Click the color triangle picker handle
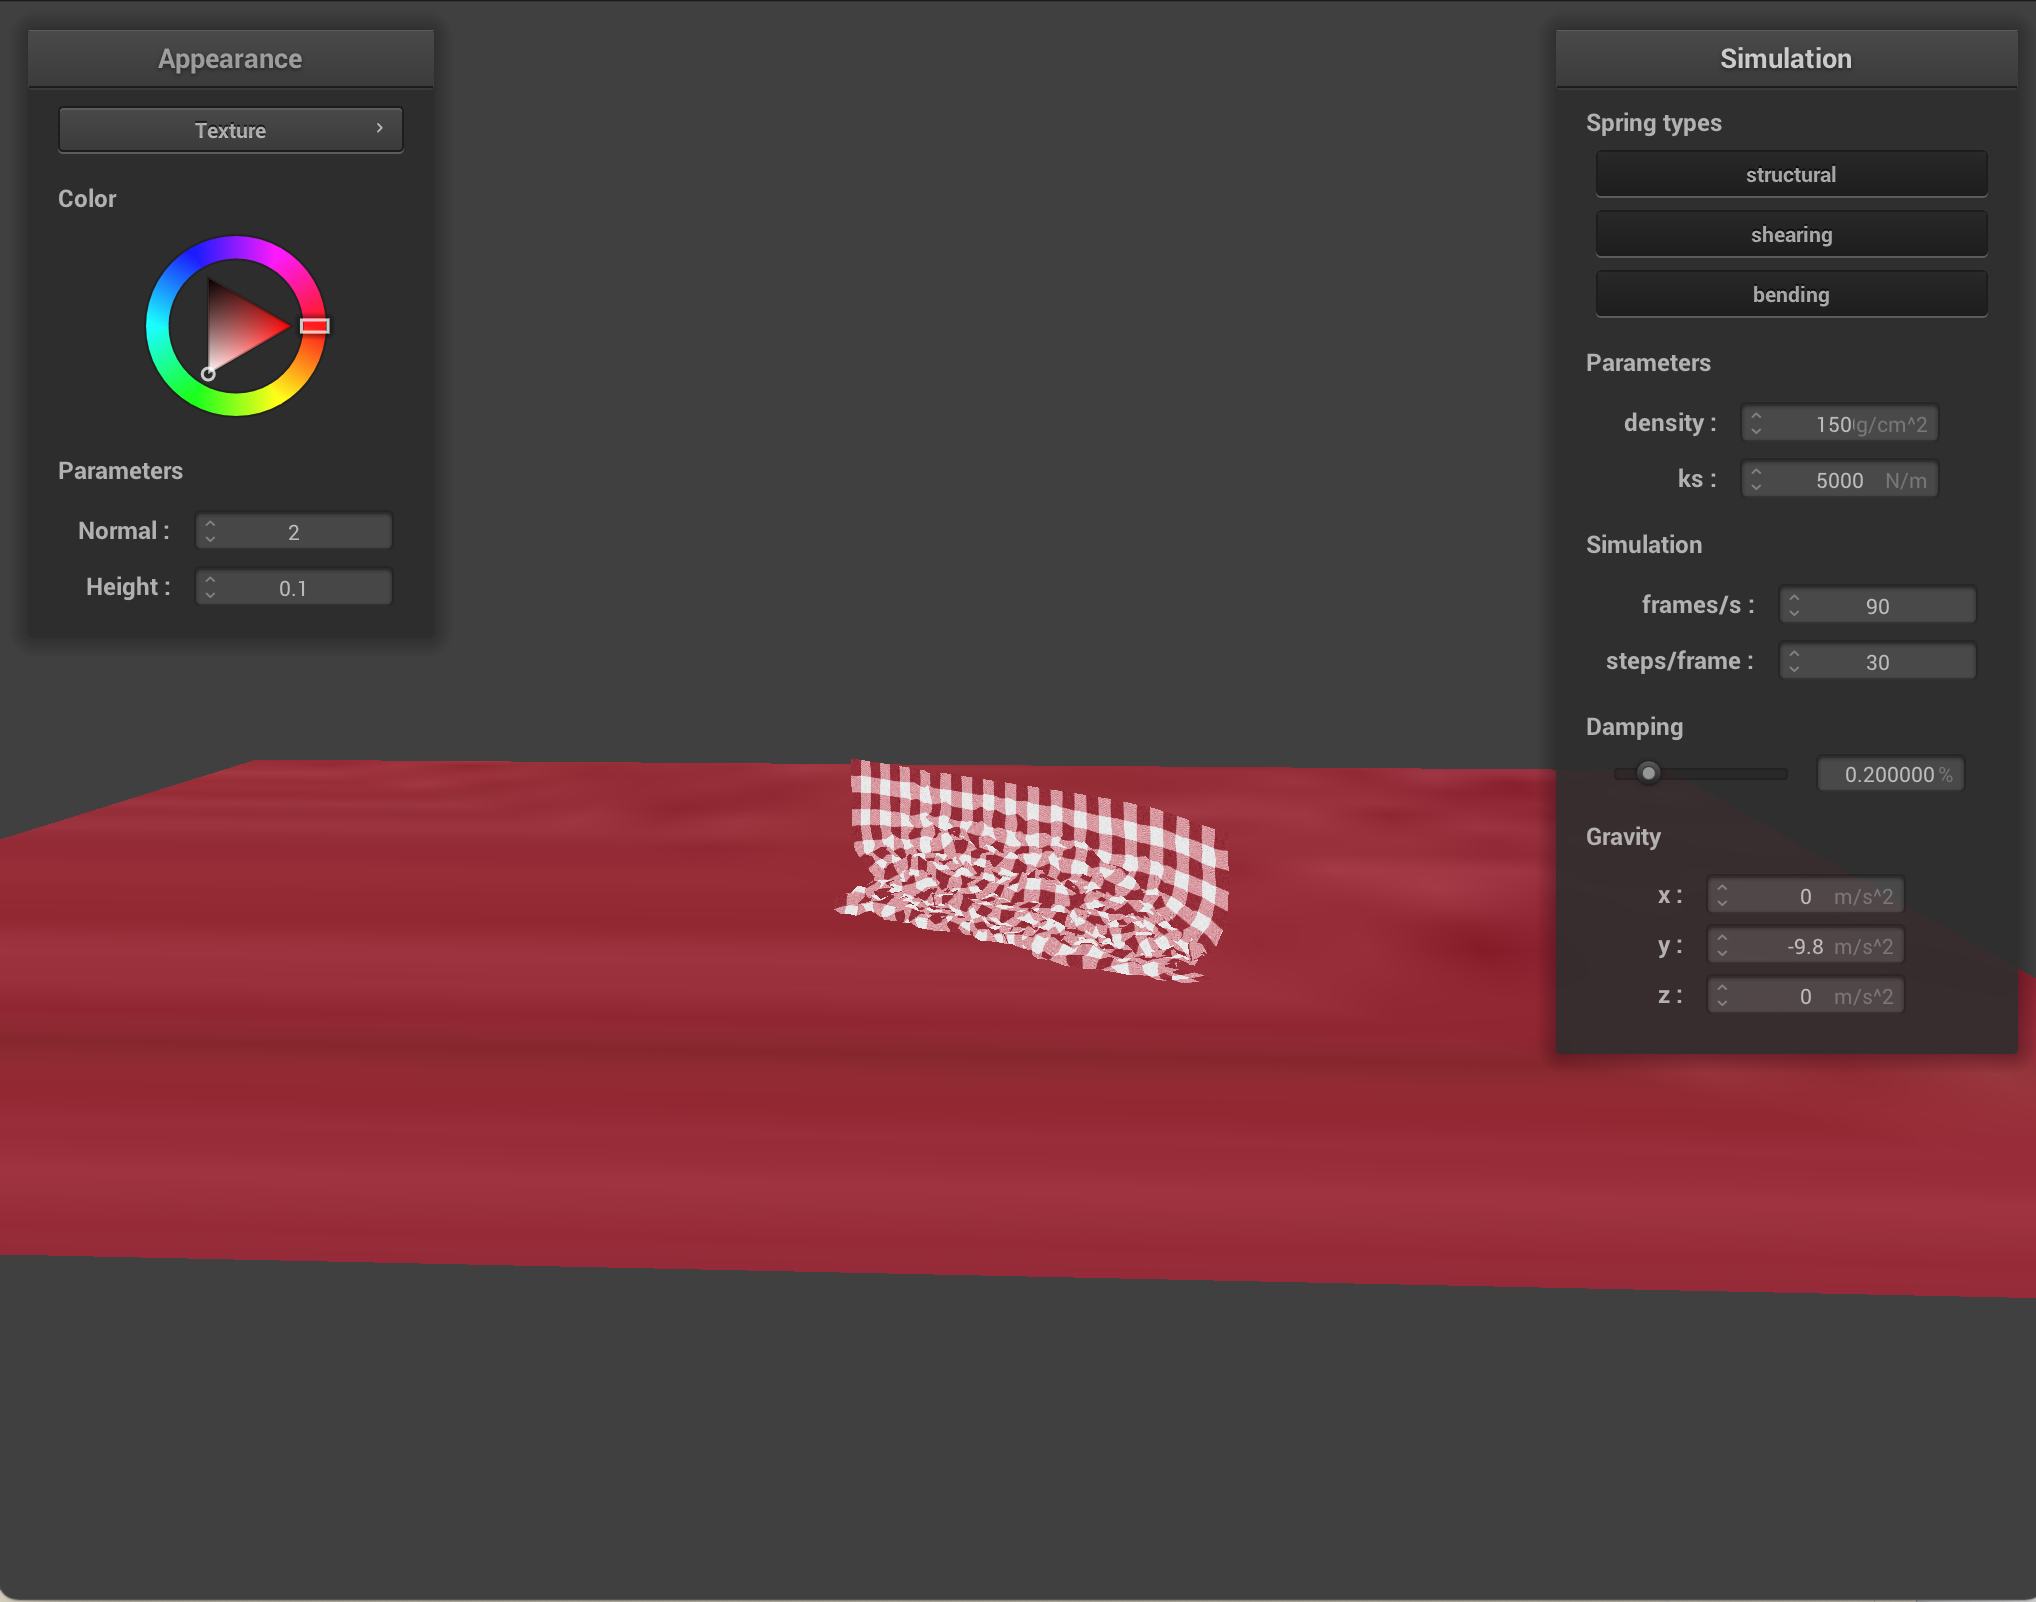This screenshot has height=1602, width=2036. 208,373
